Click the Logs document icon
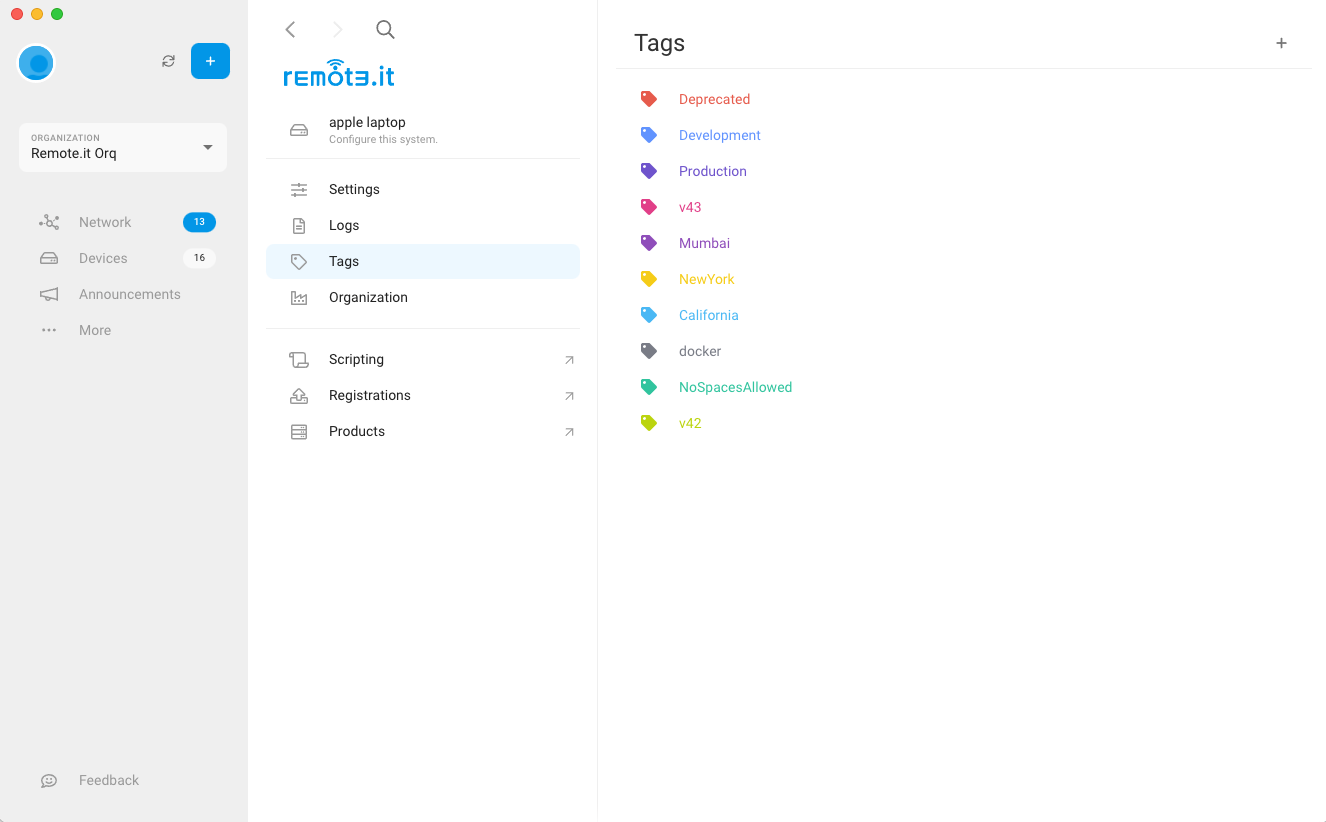The width and height of the screenshot is (1326, 822). click(299, 225)
